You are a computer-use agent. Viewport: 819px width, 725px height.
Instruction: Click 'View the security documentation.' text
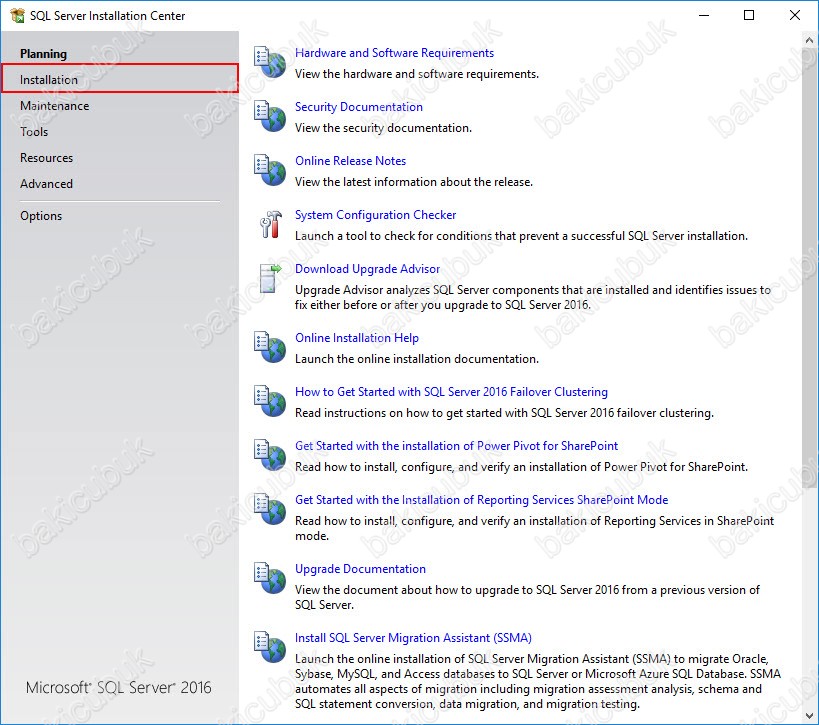(x=383, y=128)
